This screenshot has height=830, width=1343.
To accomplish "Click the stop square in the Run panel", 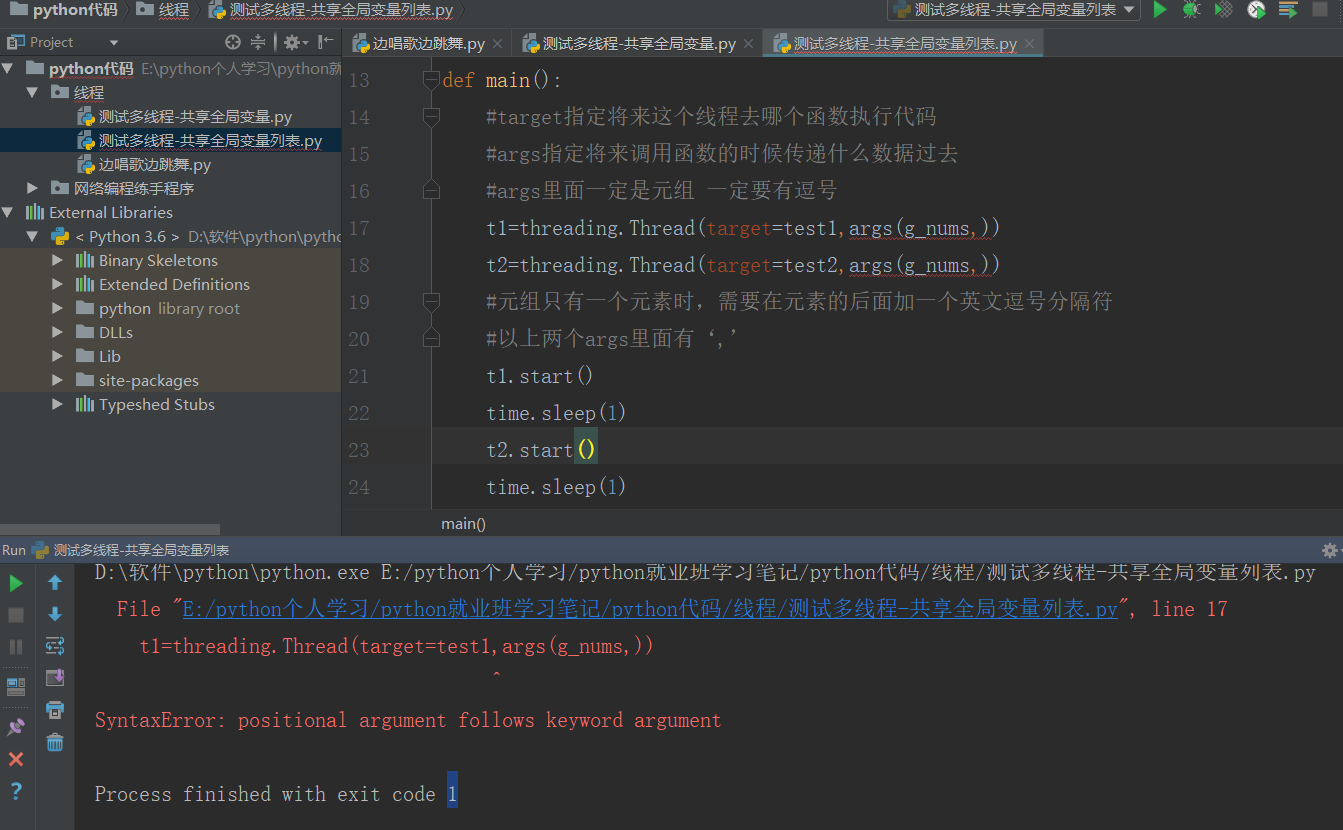I will [16, 614].
